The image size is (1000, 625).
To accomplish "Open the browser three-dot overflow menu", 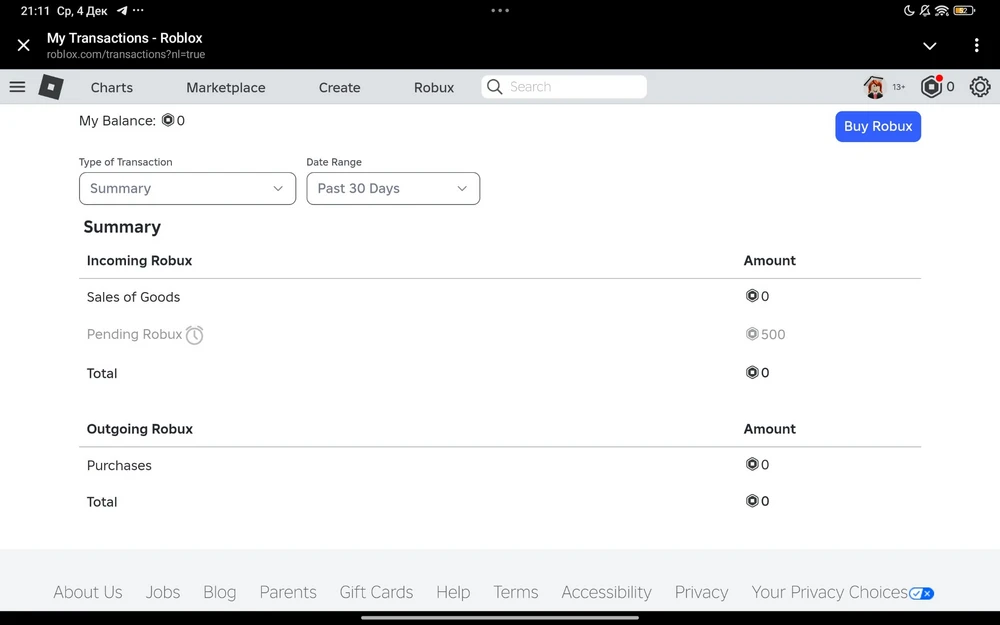I will pos(976,45).
